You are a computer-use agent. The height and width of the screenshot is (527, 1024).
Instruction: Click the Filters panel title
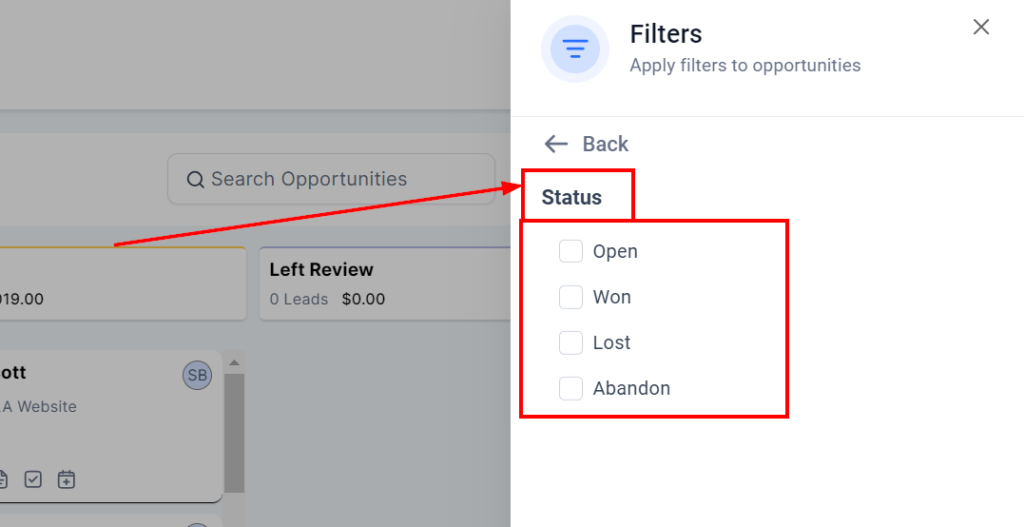pos(666,34)
